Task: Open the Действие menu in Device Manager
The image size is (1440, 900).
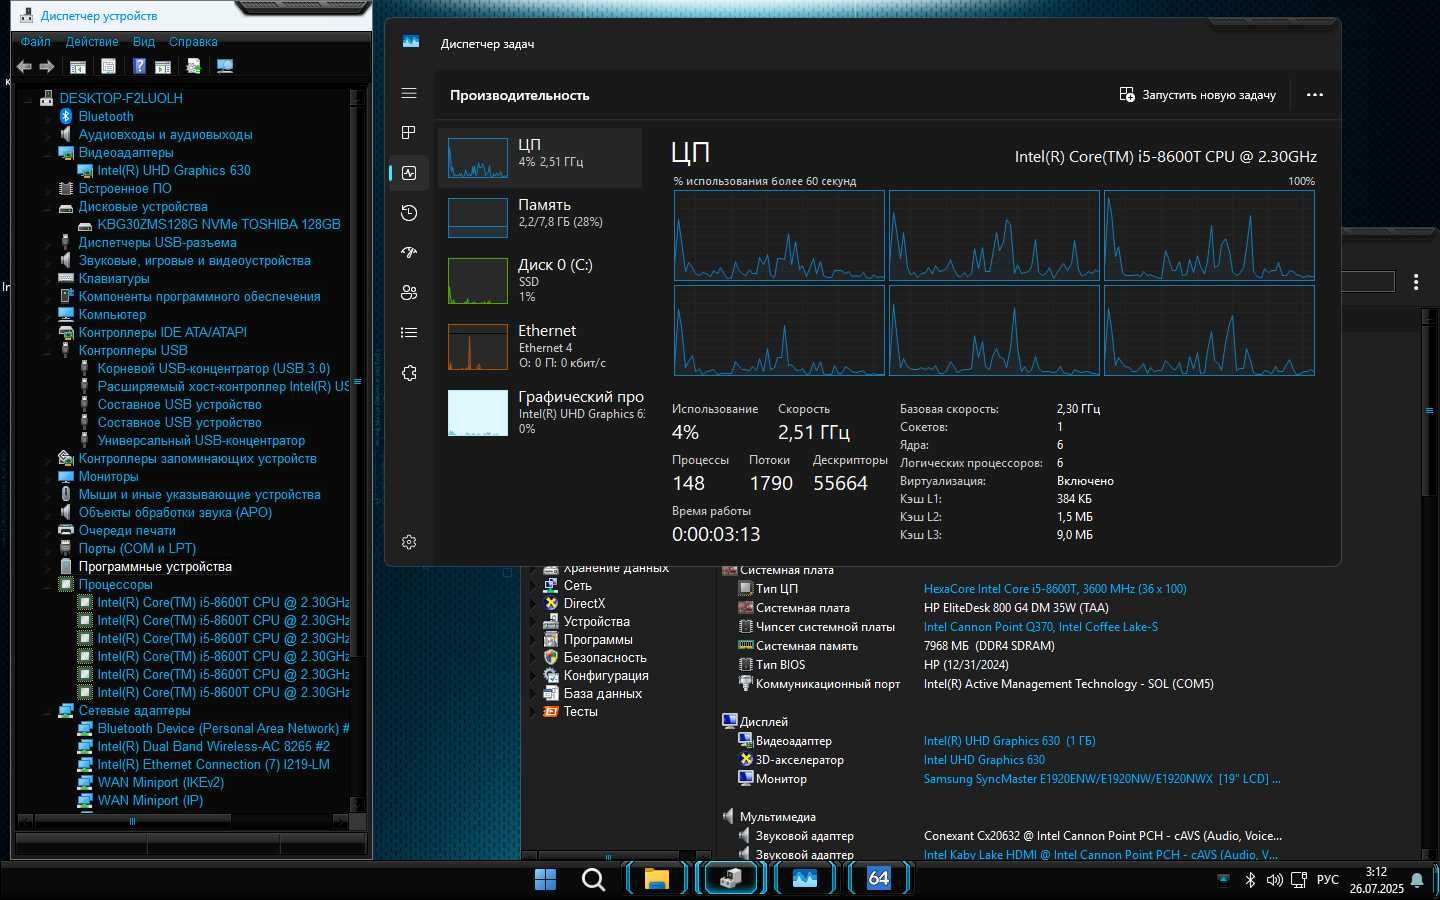Action: pyautogui.click(x=92, y=42)
